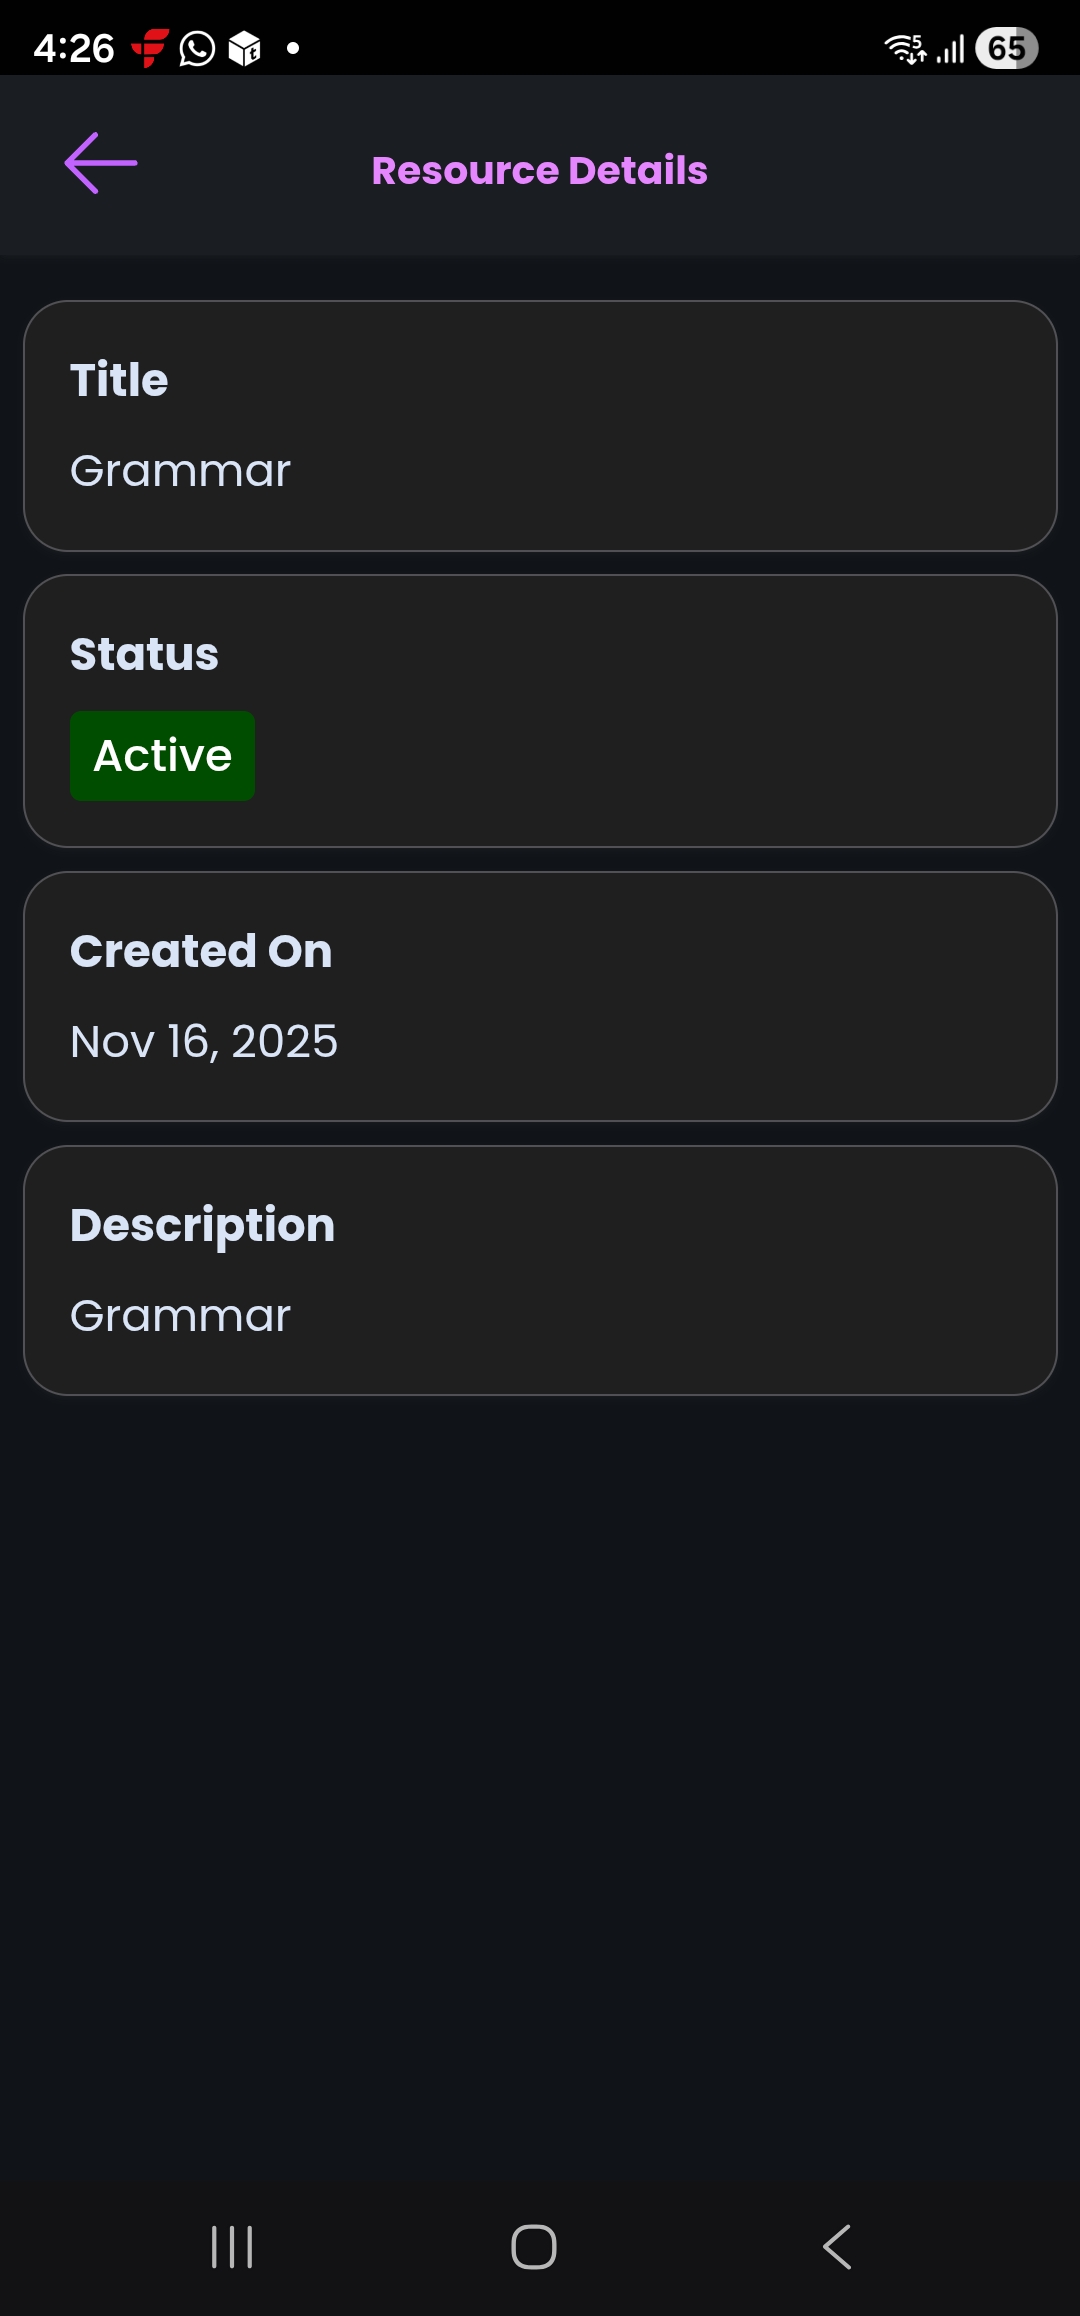The width and height of the screenshot is (1080, 2316).
Task: Tap the red app notification icon
Action: click(150, 48)
